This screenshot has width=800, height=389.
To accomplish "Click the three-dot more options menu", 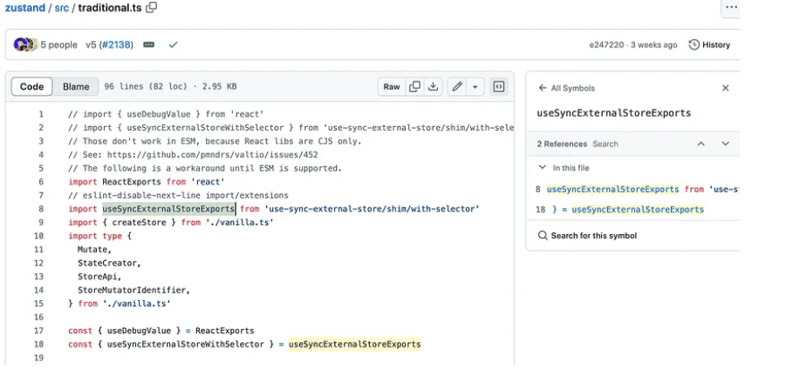I will [x=731, y=7].
